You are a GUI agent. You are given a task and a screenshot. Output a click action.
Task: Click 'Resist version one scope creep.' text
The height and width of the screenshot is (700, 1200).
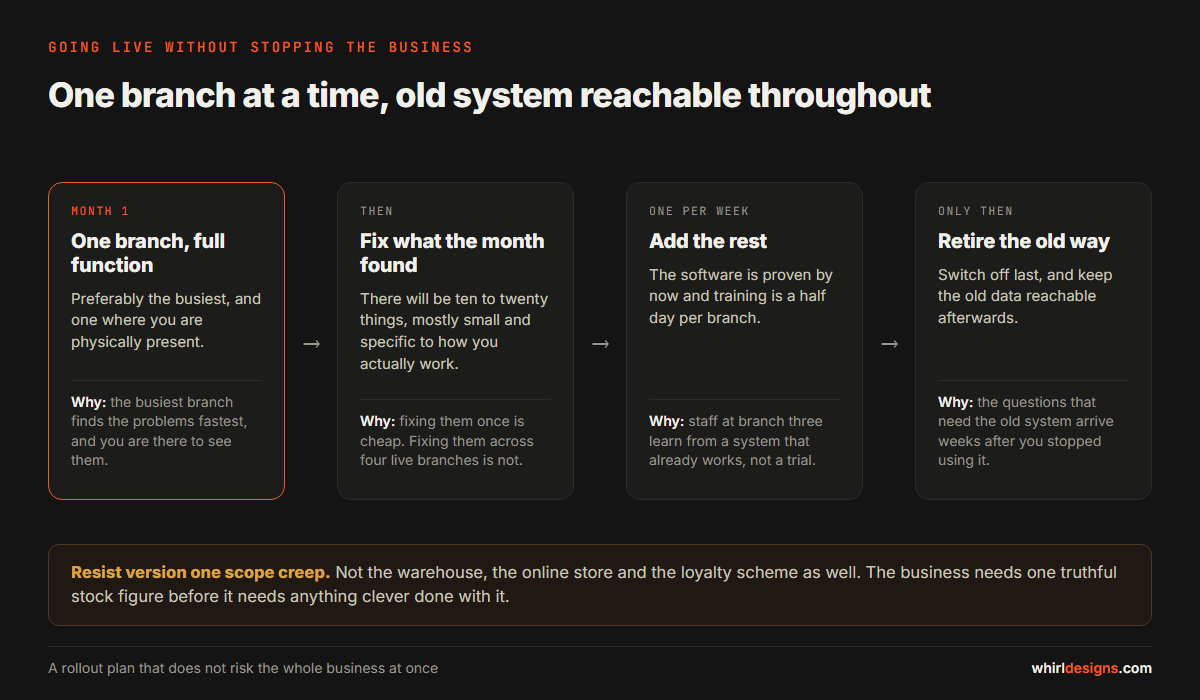(200, 572)
